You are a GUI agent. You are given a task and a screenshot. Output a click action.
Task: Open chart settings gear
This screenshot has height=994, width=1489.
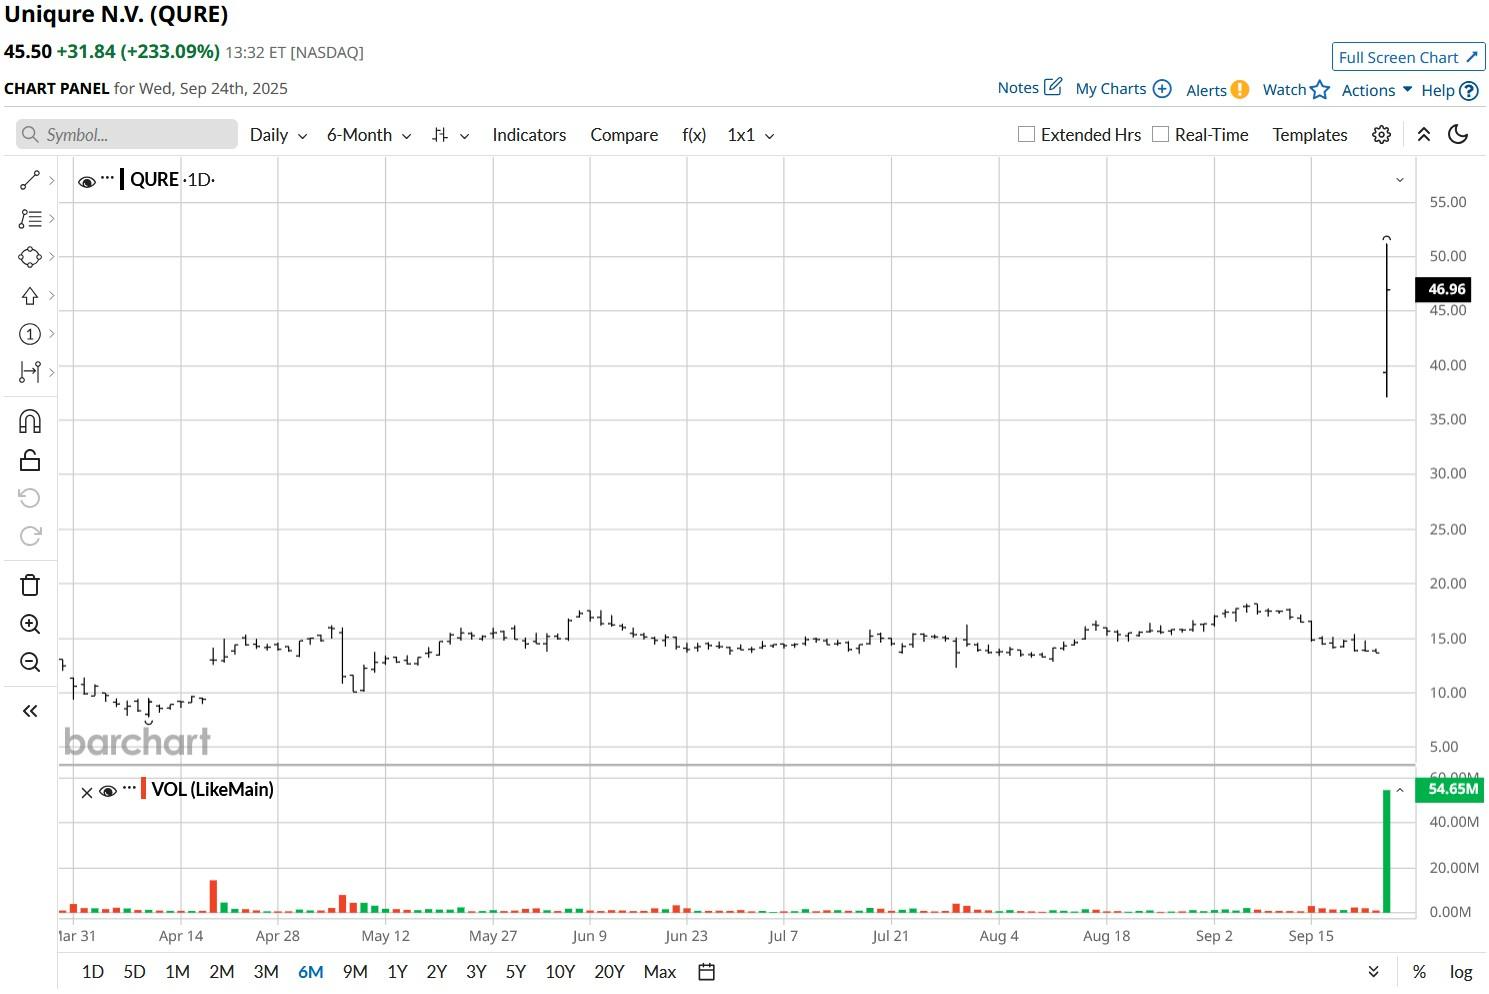click(x=1381, y=135)
